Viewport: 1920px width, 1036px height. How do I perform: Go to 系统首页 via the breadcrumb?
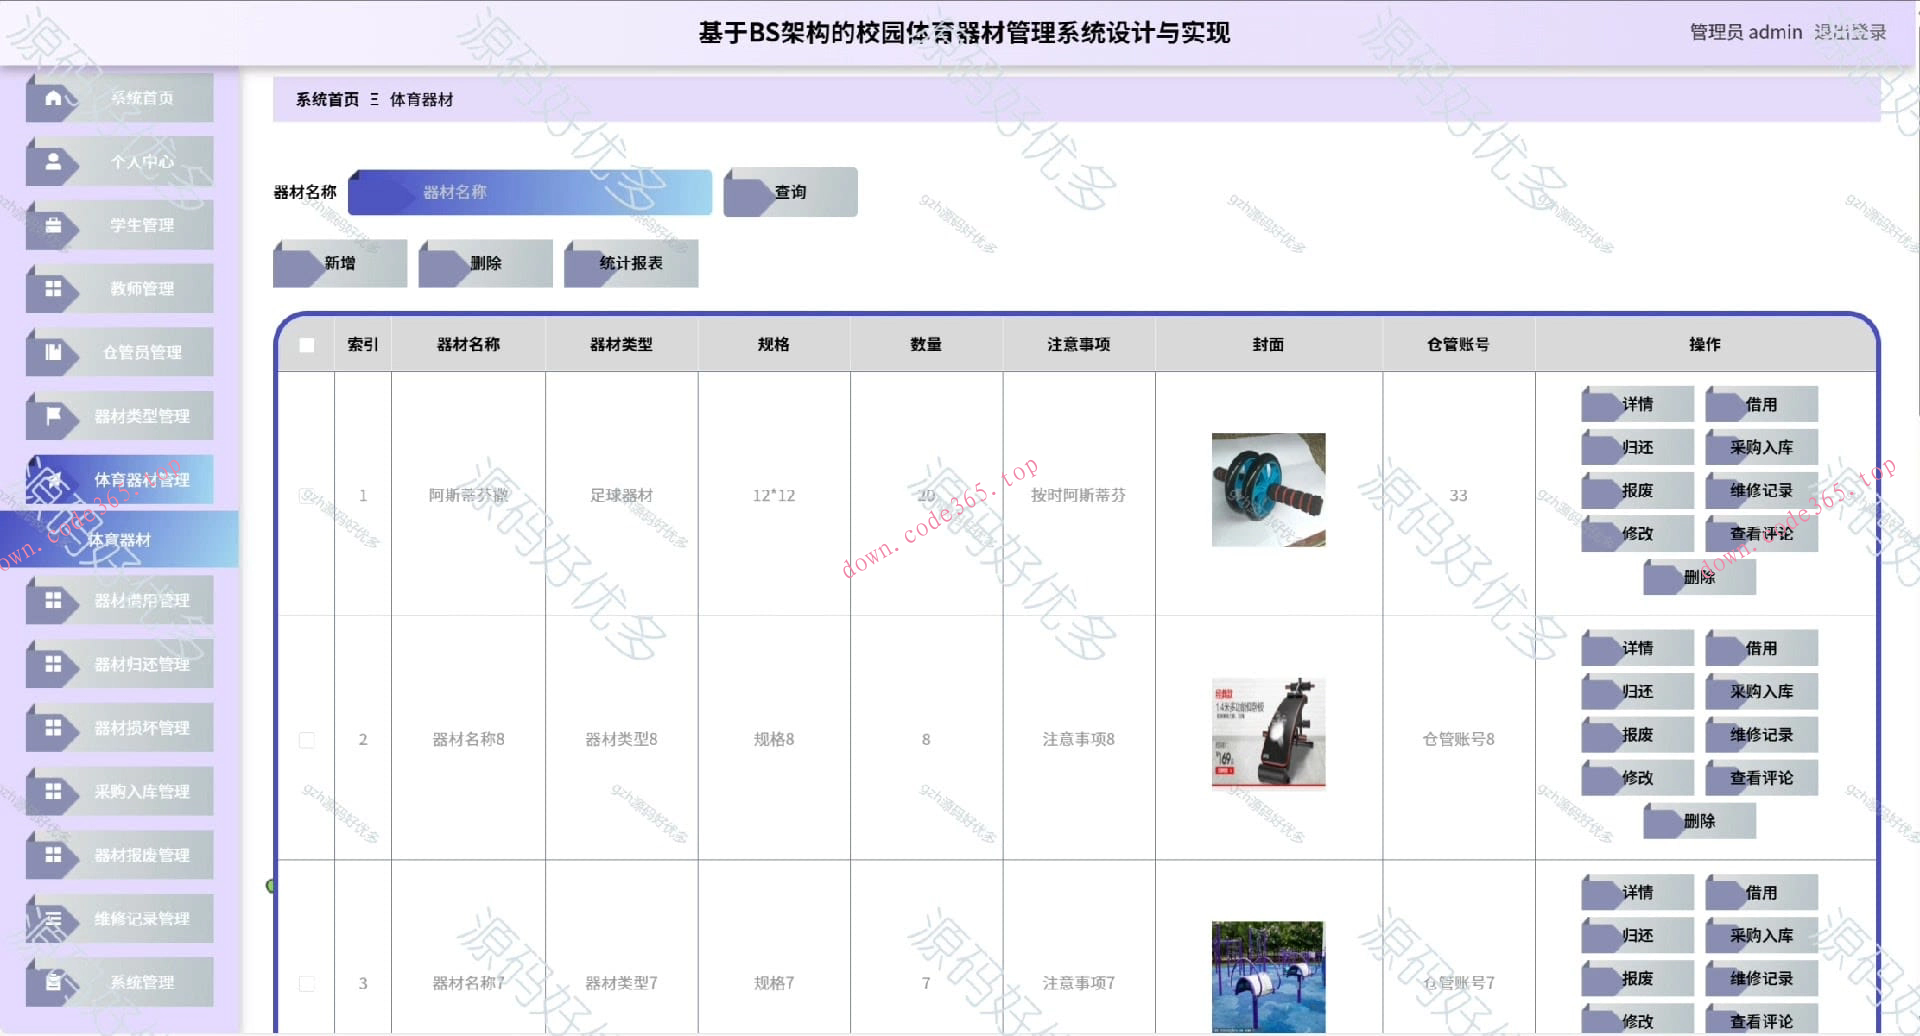coord(327,99)
